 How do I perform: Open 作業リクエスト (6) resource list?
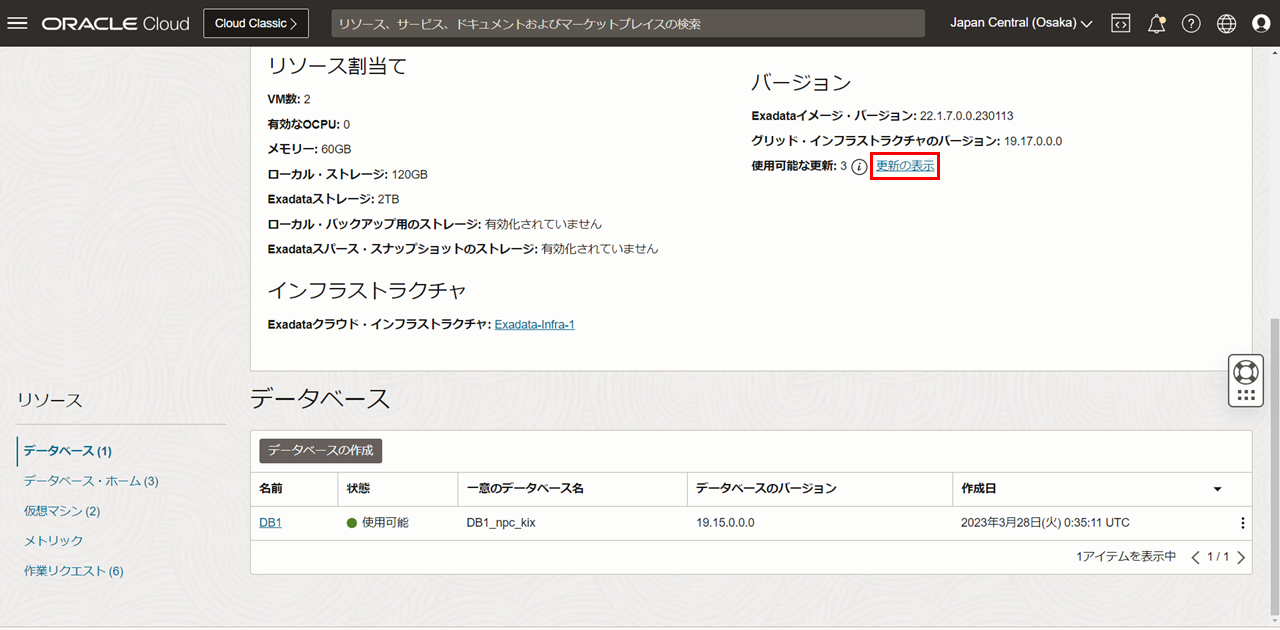74,571
